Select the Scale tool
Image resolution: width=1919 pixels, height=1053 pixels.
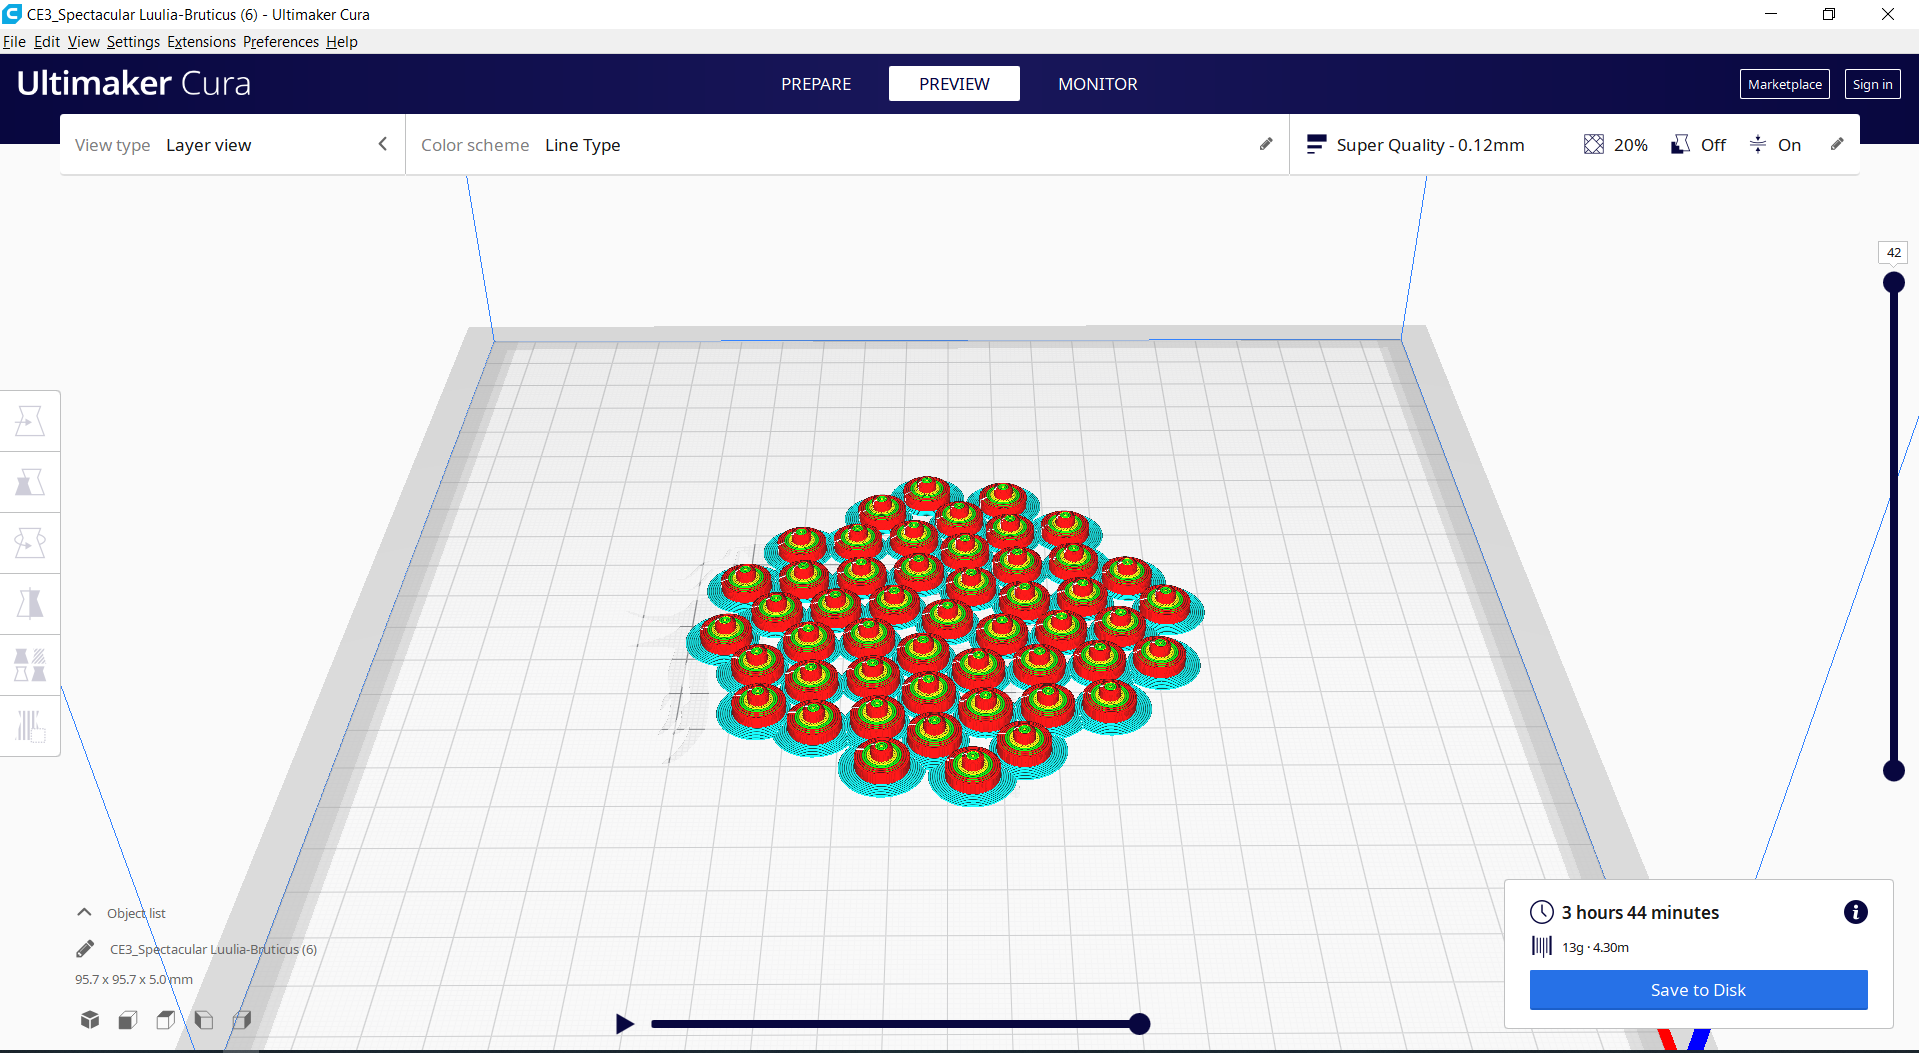coord(30,482)
